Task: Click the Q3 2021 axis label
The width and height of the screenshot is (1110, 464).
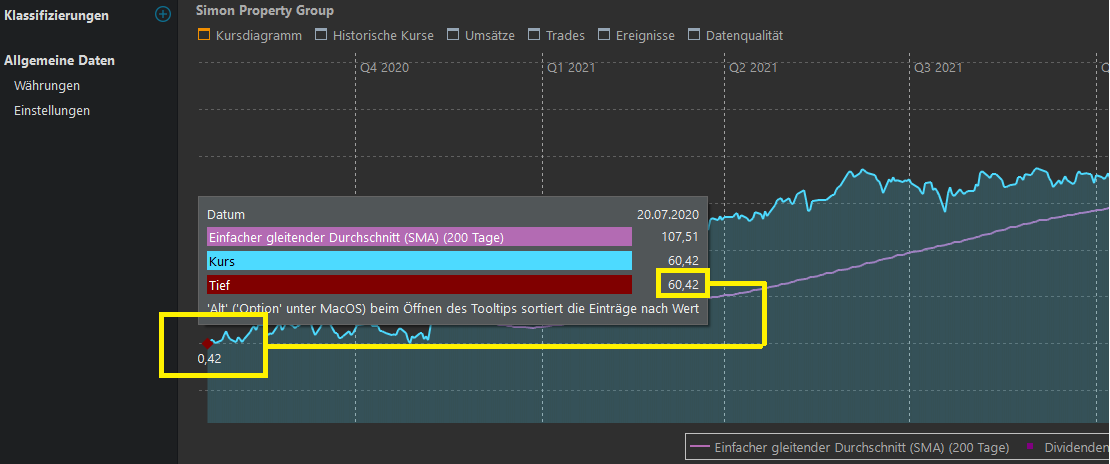Action: (x=938, y=68)
